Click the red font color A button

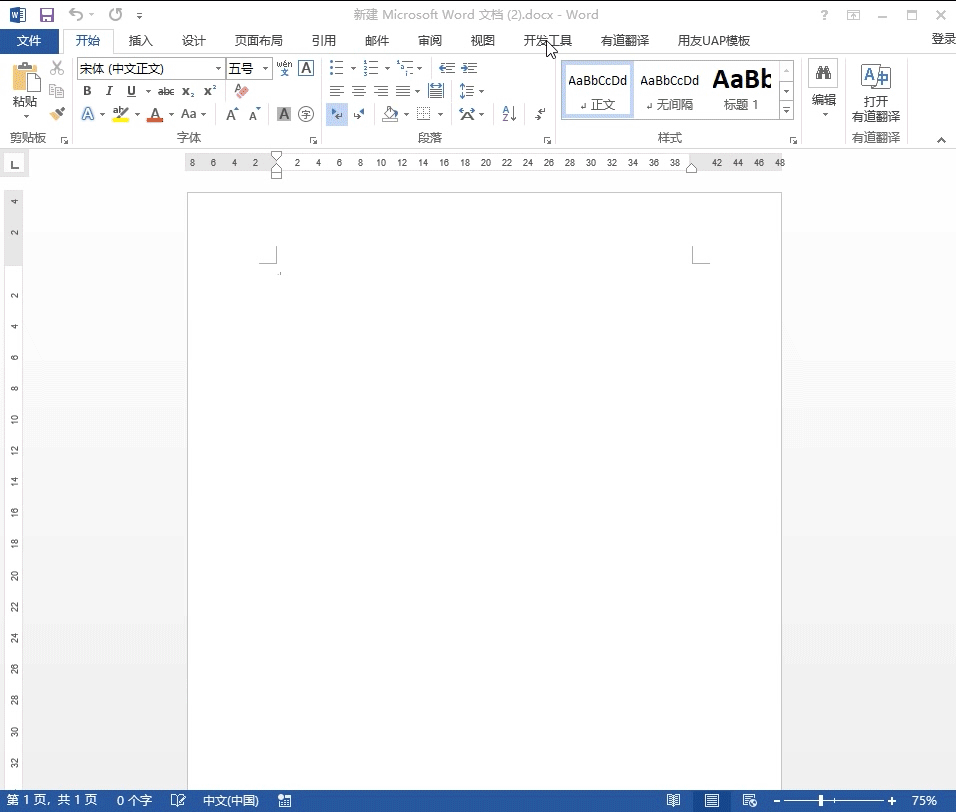click(155, 114)
